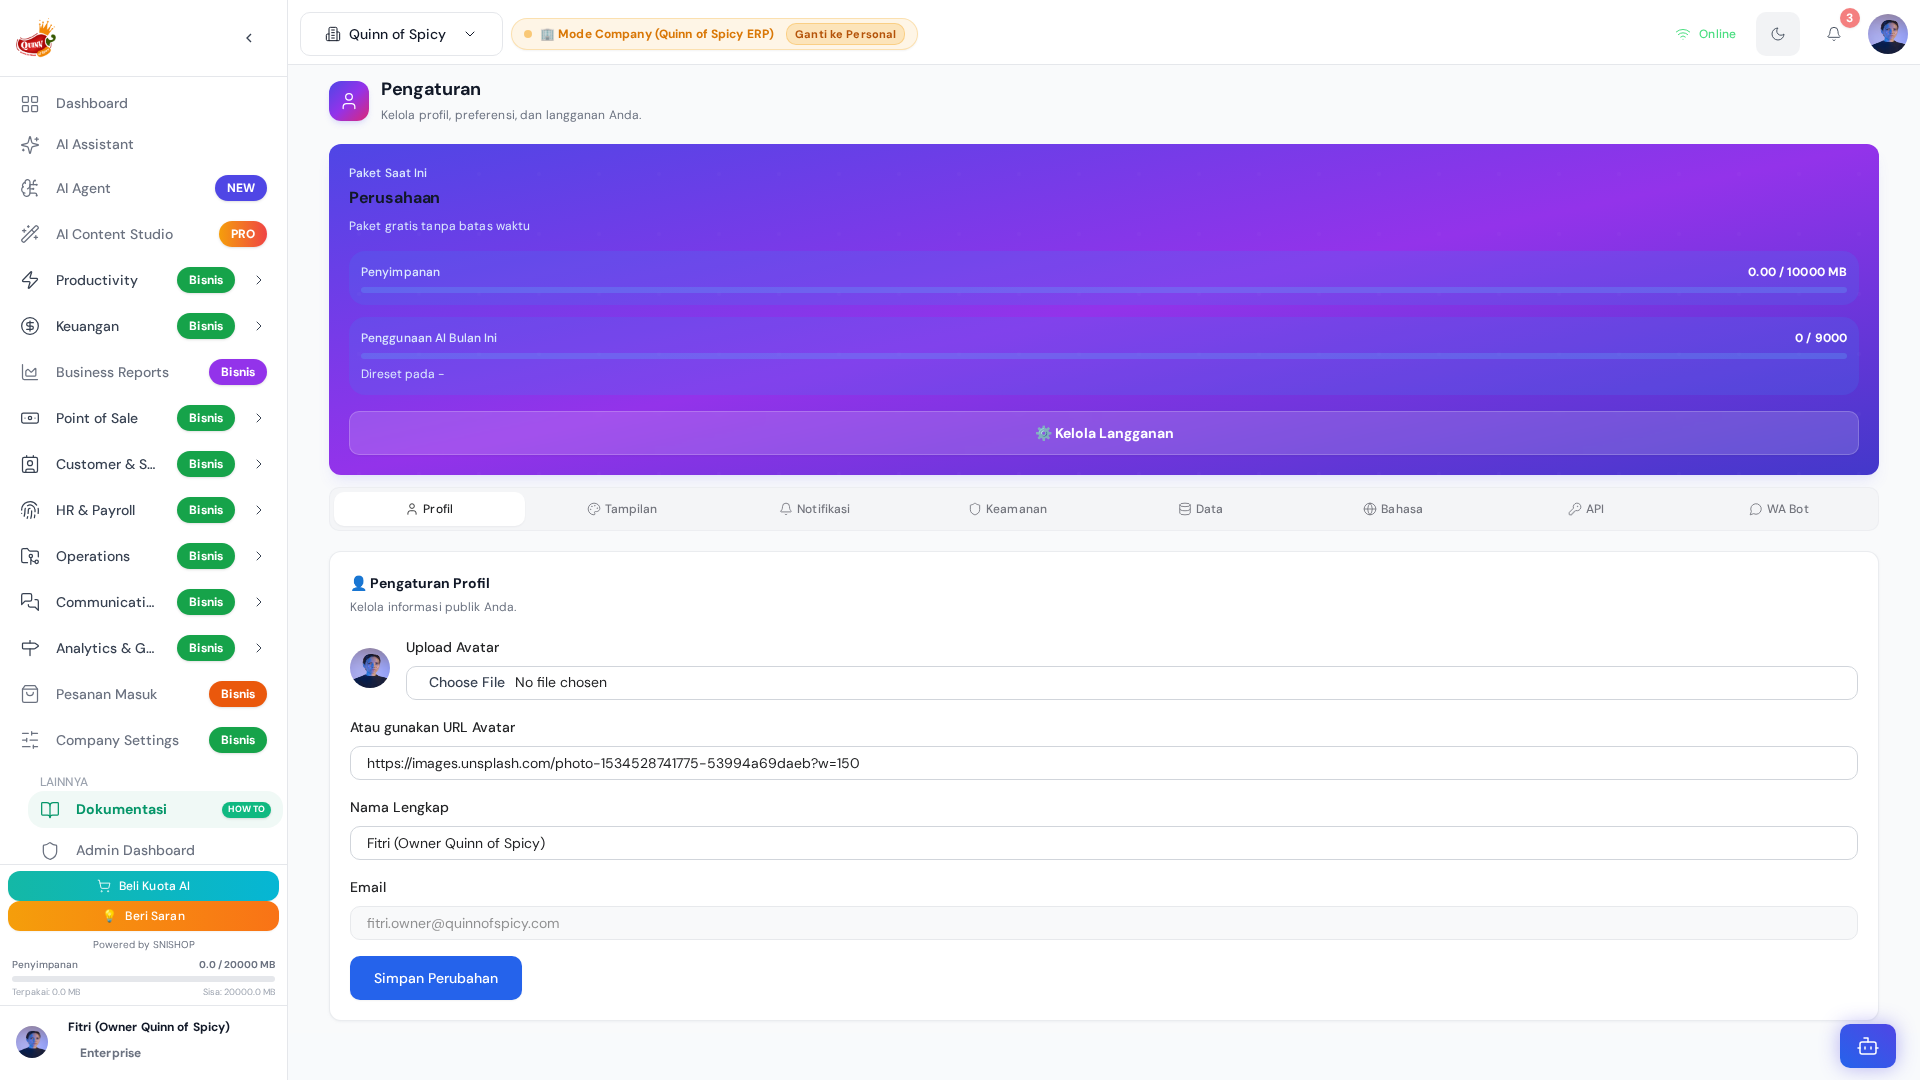Expand the Productivity menu chevron
Viewport: 1920px width, 1080px height.
(x=258, y=280)
